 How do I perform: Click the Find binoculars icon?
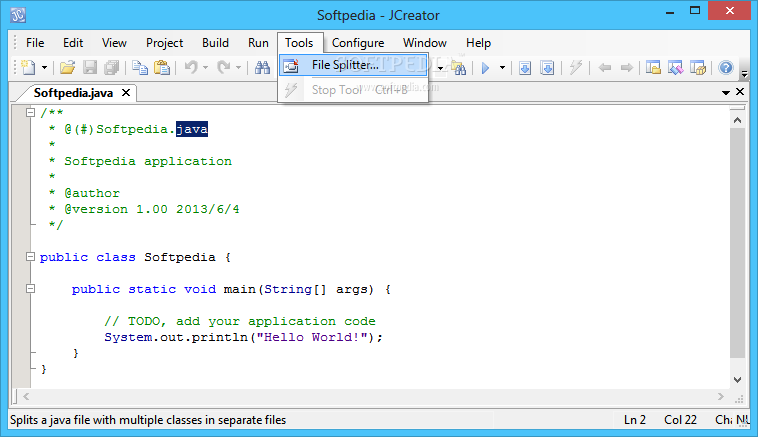(262, 67)
